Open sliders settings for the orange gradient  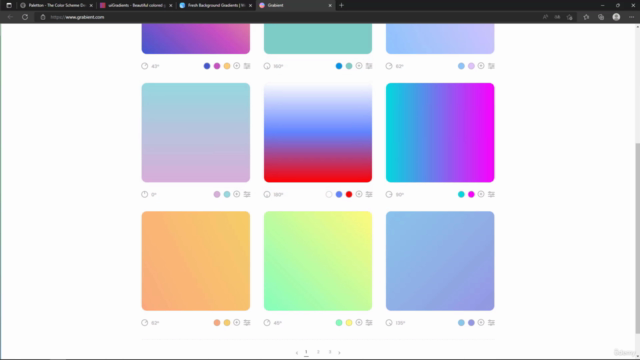[x=247, y=322]
